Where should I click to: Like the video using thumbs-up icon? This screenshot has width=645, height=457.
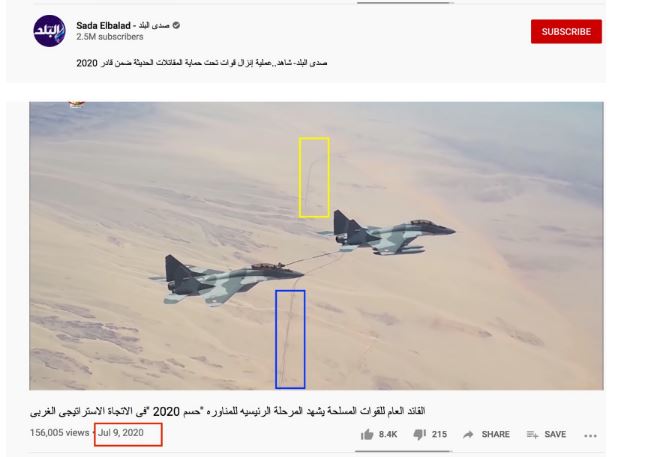pyautogui.click(x=367, y=434)
